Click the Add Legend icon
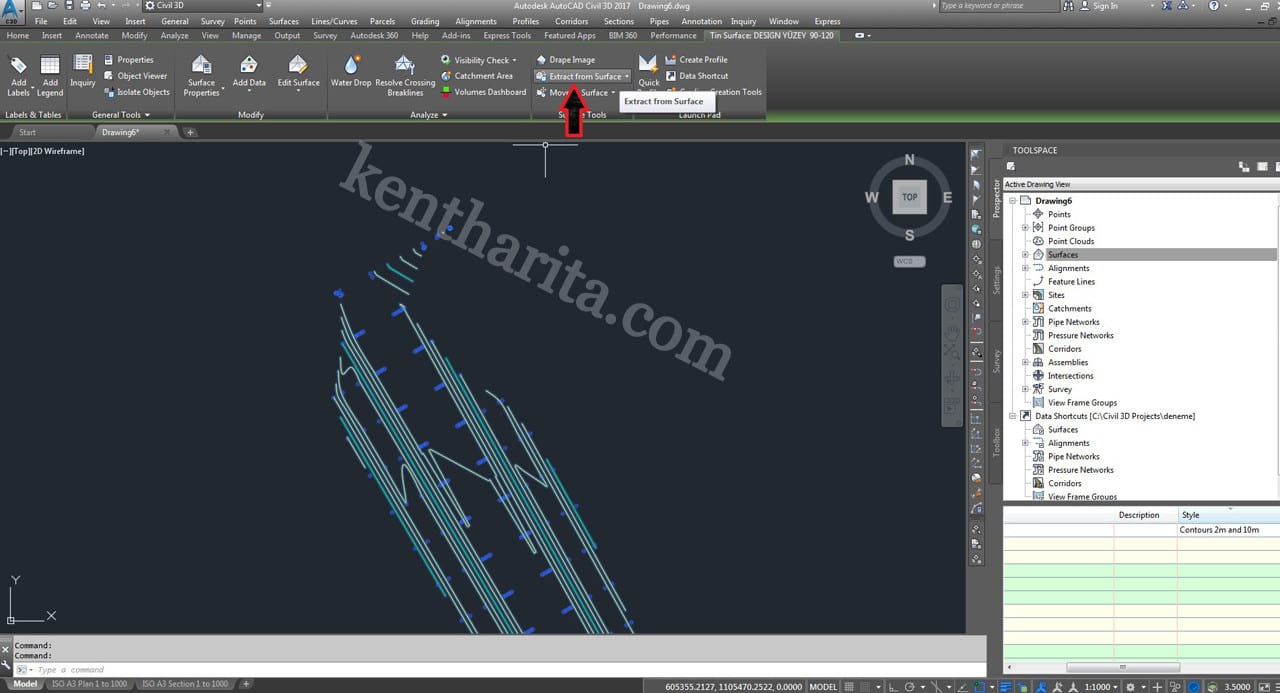This screenshot has width=1280, height=693. pos(50,74)
